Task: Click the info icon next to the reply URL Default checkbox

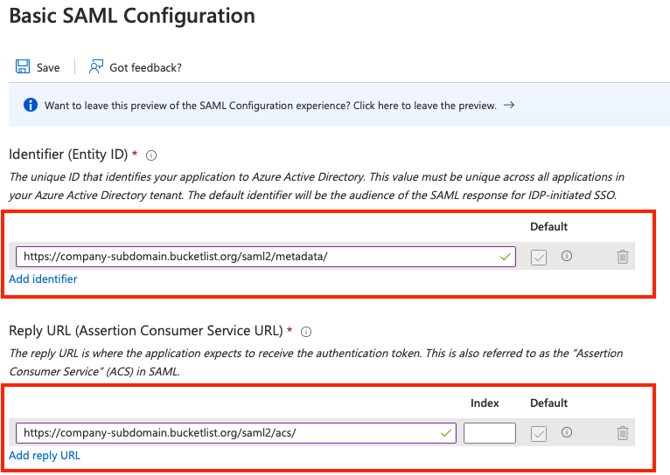Action: 567,433
